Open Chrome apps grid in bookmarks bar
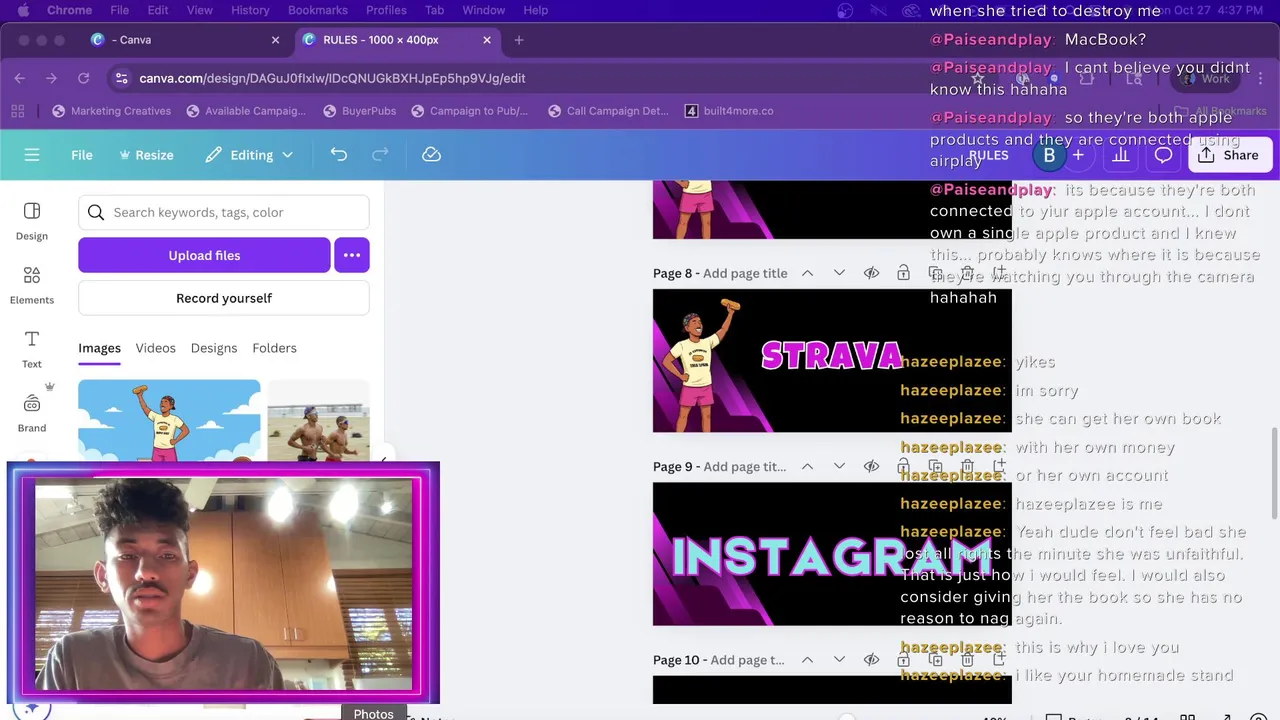Viewport: 1280px width, 720px height. tap(18, 111)
